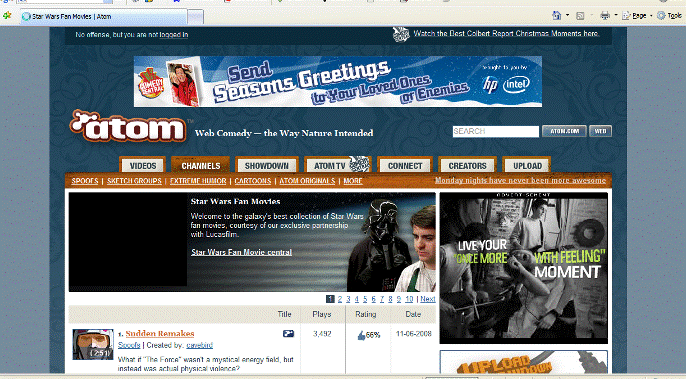Click the 'logged in' link

tap(173, 35)
